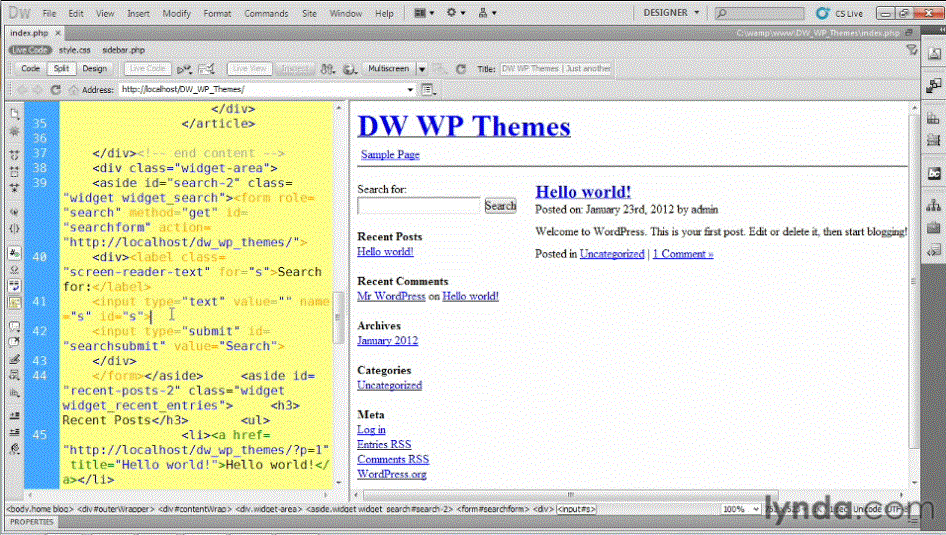Switch to Design view
Image resolution: width=946 pixels, height=535 pixels.
point(94,69)
